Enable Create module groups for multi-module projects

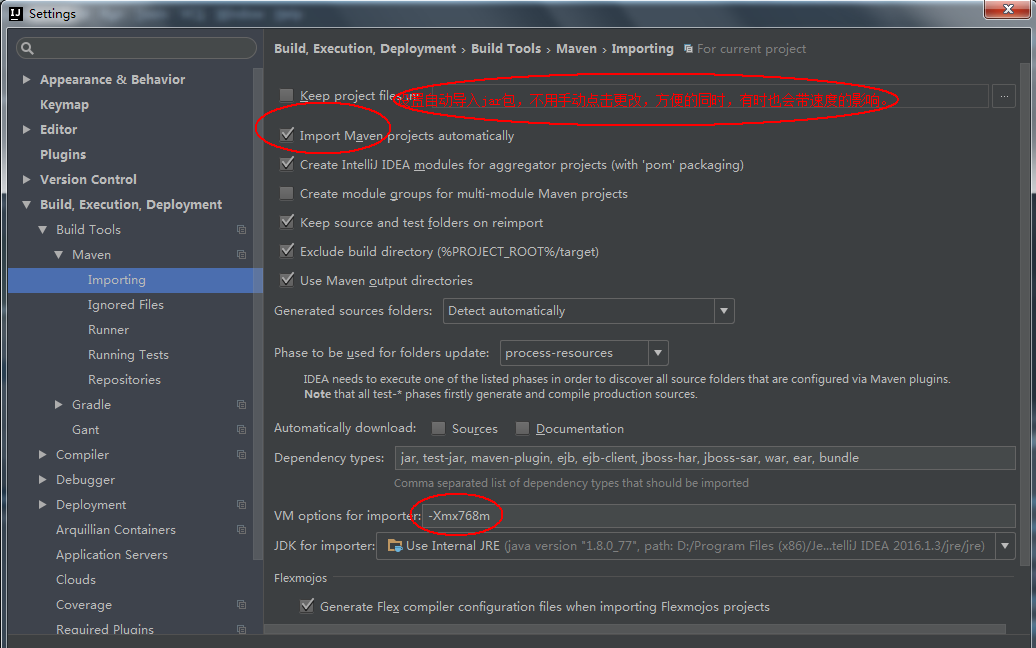pos(287,193)
